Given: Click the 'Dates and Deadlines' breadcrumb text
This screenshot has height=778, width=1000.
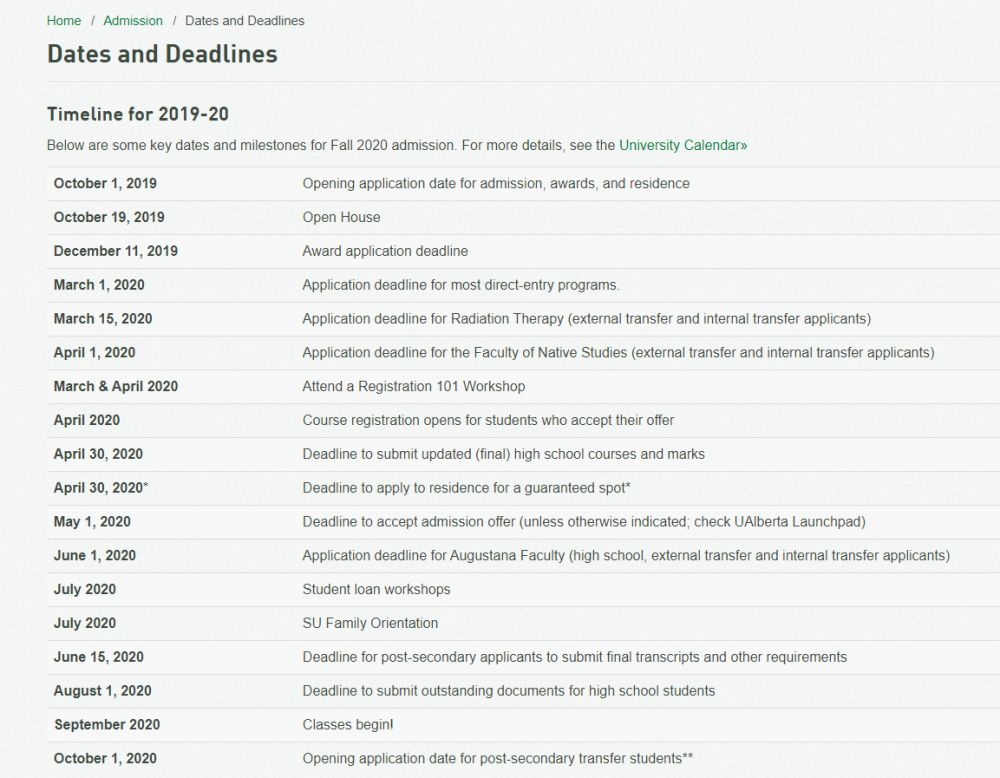Looking at the screenshot, I should [245, 20].
